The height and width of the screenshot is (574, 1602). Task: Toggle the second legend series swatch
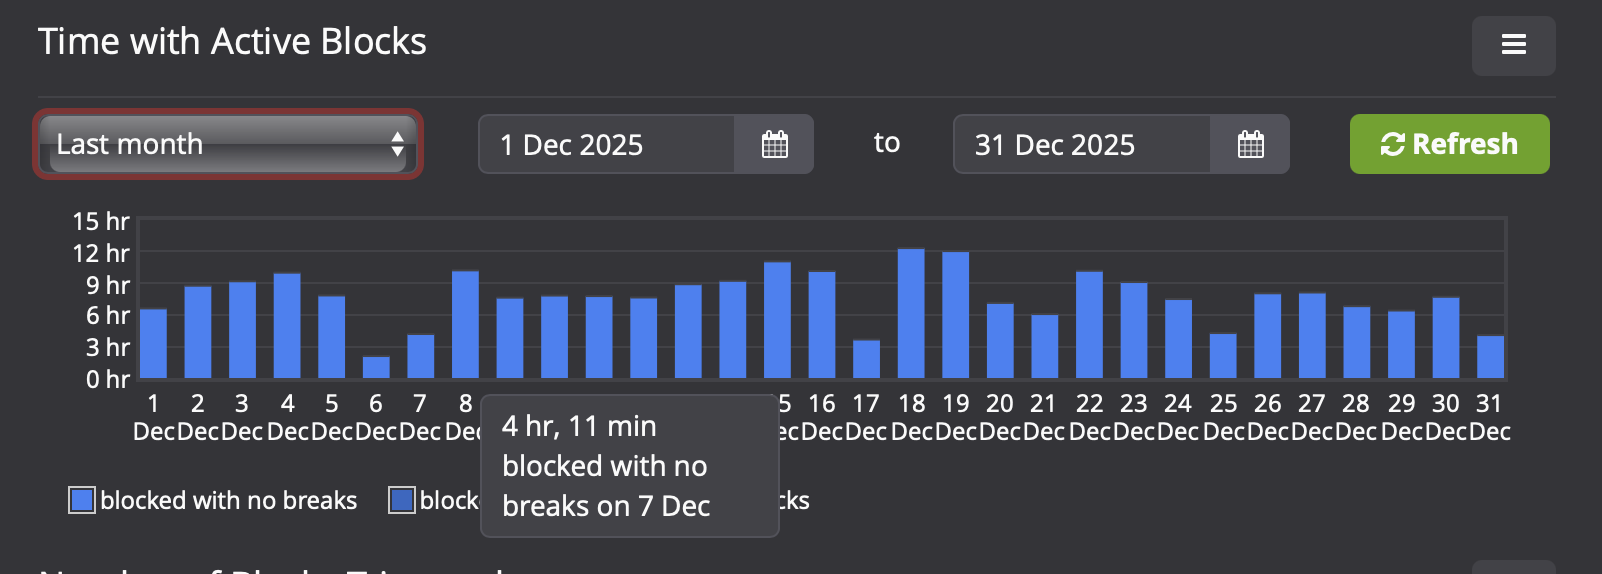[x=402, y=500]
